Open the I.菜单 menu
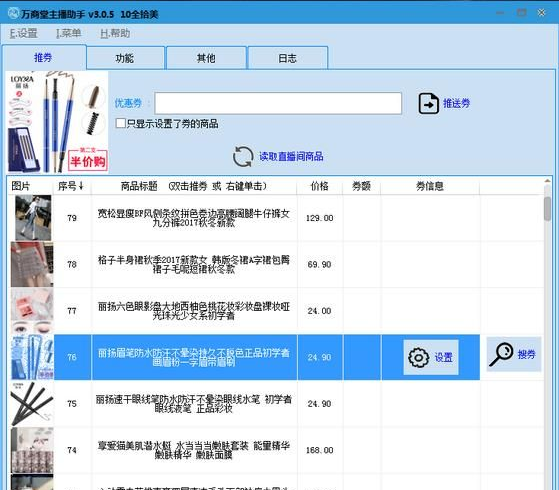This screenshot has width=559, height=490. [68, 33]
